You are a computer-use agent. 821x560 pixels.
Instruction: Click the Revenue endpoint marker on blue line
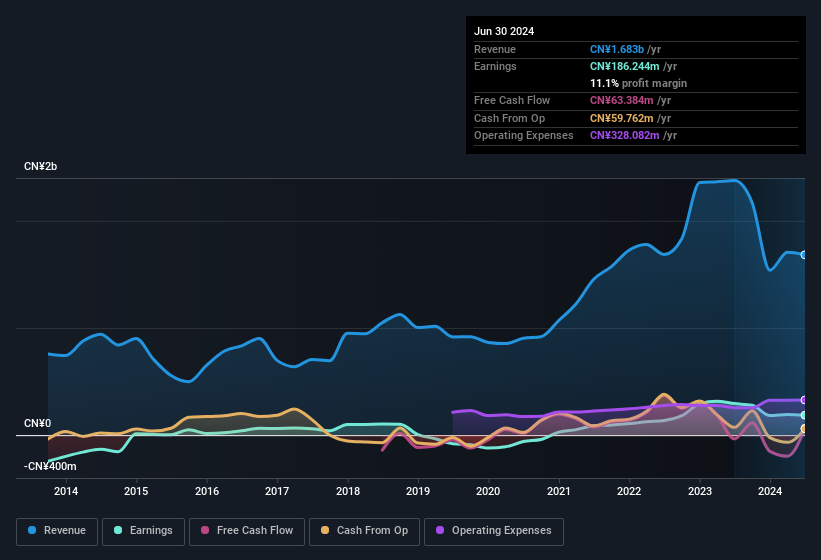(804, 255)
